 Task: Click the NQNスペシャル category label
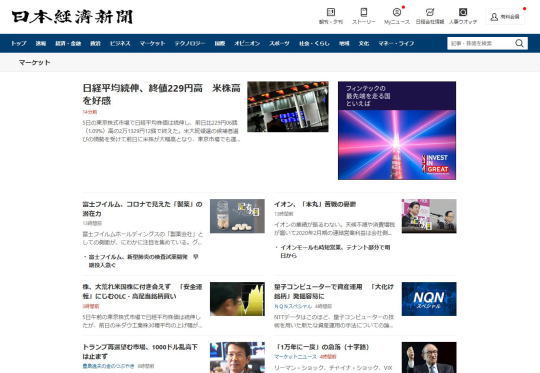[293, 306]
